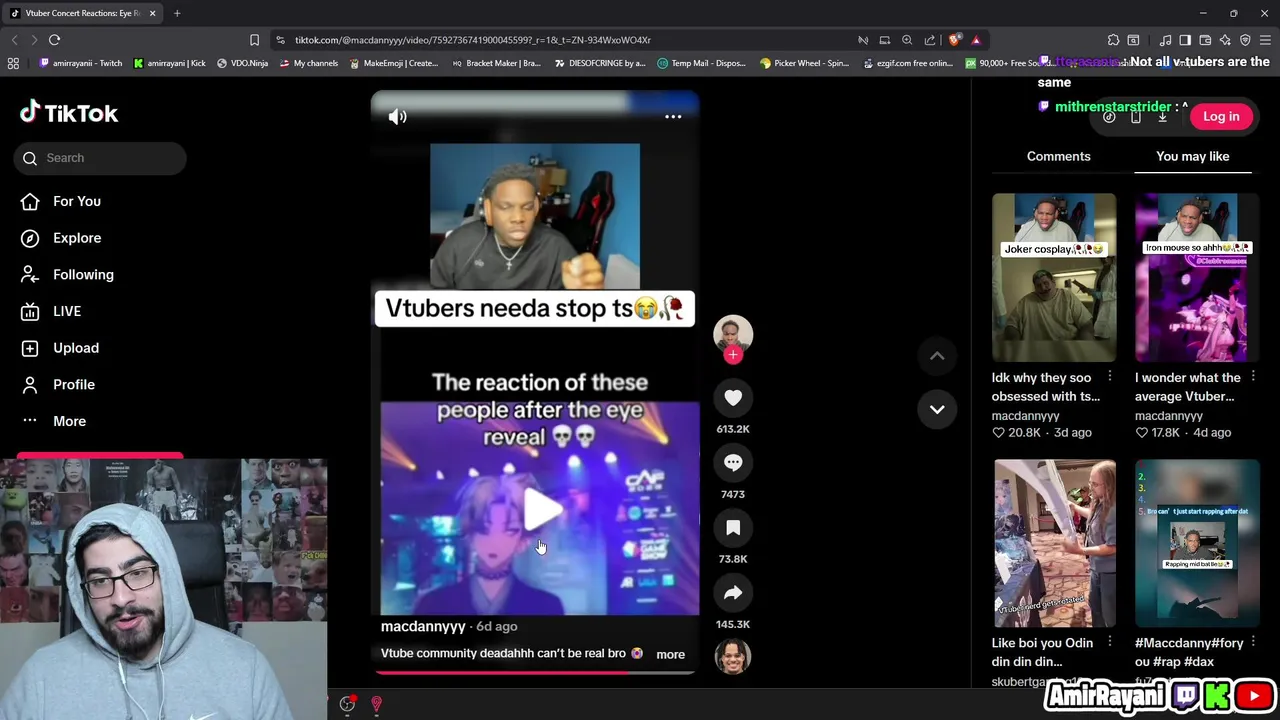Open the 'My channels' bookmark
Viewport: 1280px width, 720px height.
(x=308, y=63)
